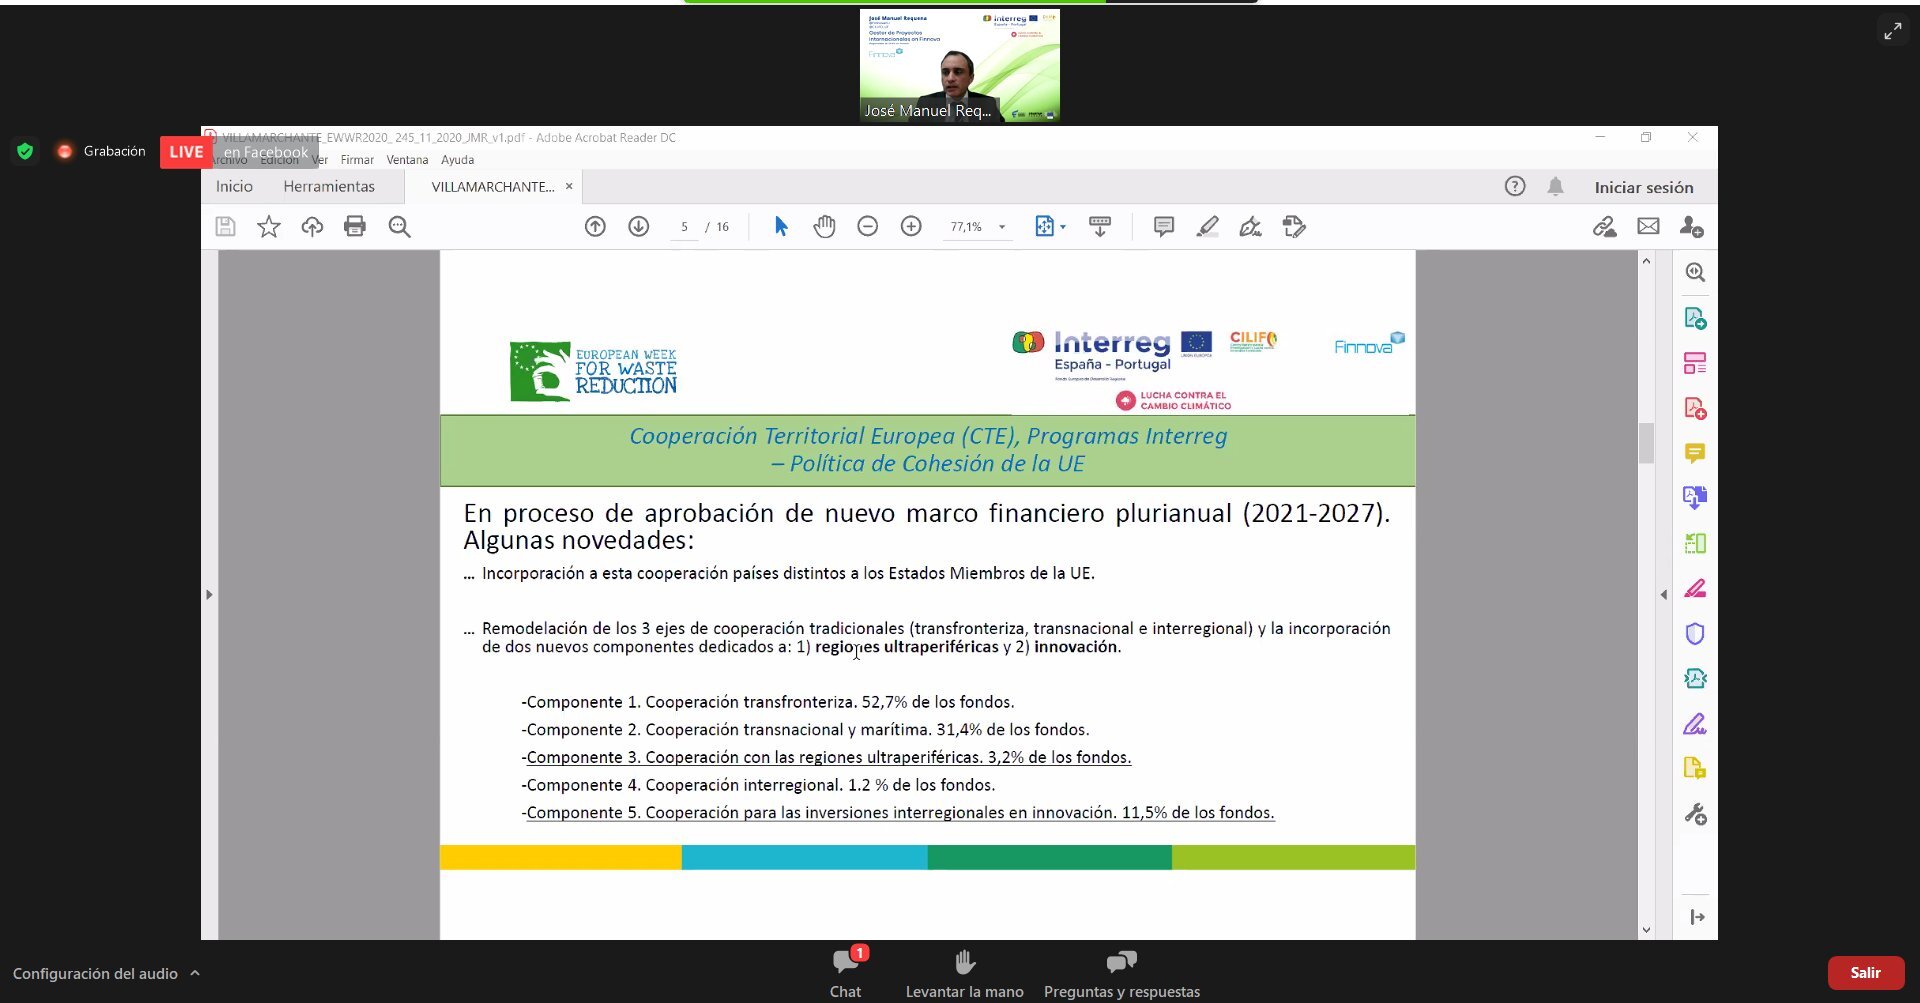Viewport: 1920px width, 1003px height.
Task: Click the page number input field
Action: (x=684, y=227)
